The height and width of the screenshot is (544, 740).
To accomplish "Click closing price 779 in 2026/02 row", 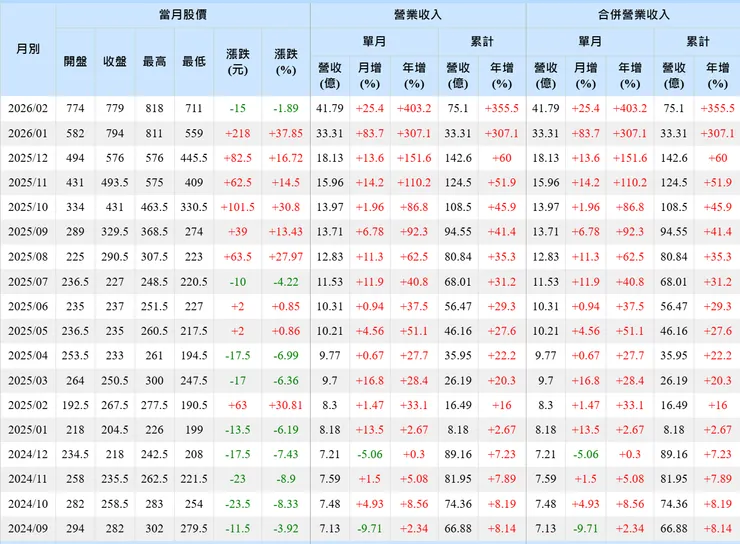I will pyautogui.click(x=115, y=109).
